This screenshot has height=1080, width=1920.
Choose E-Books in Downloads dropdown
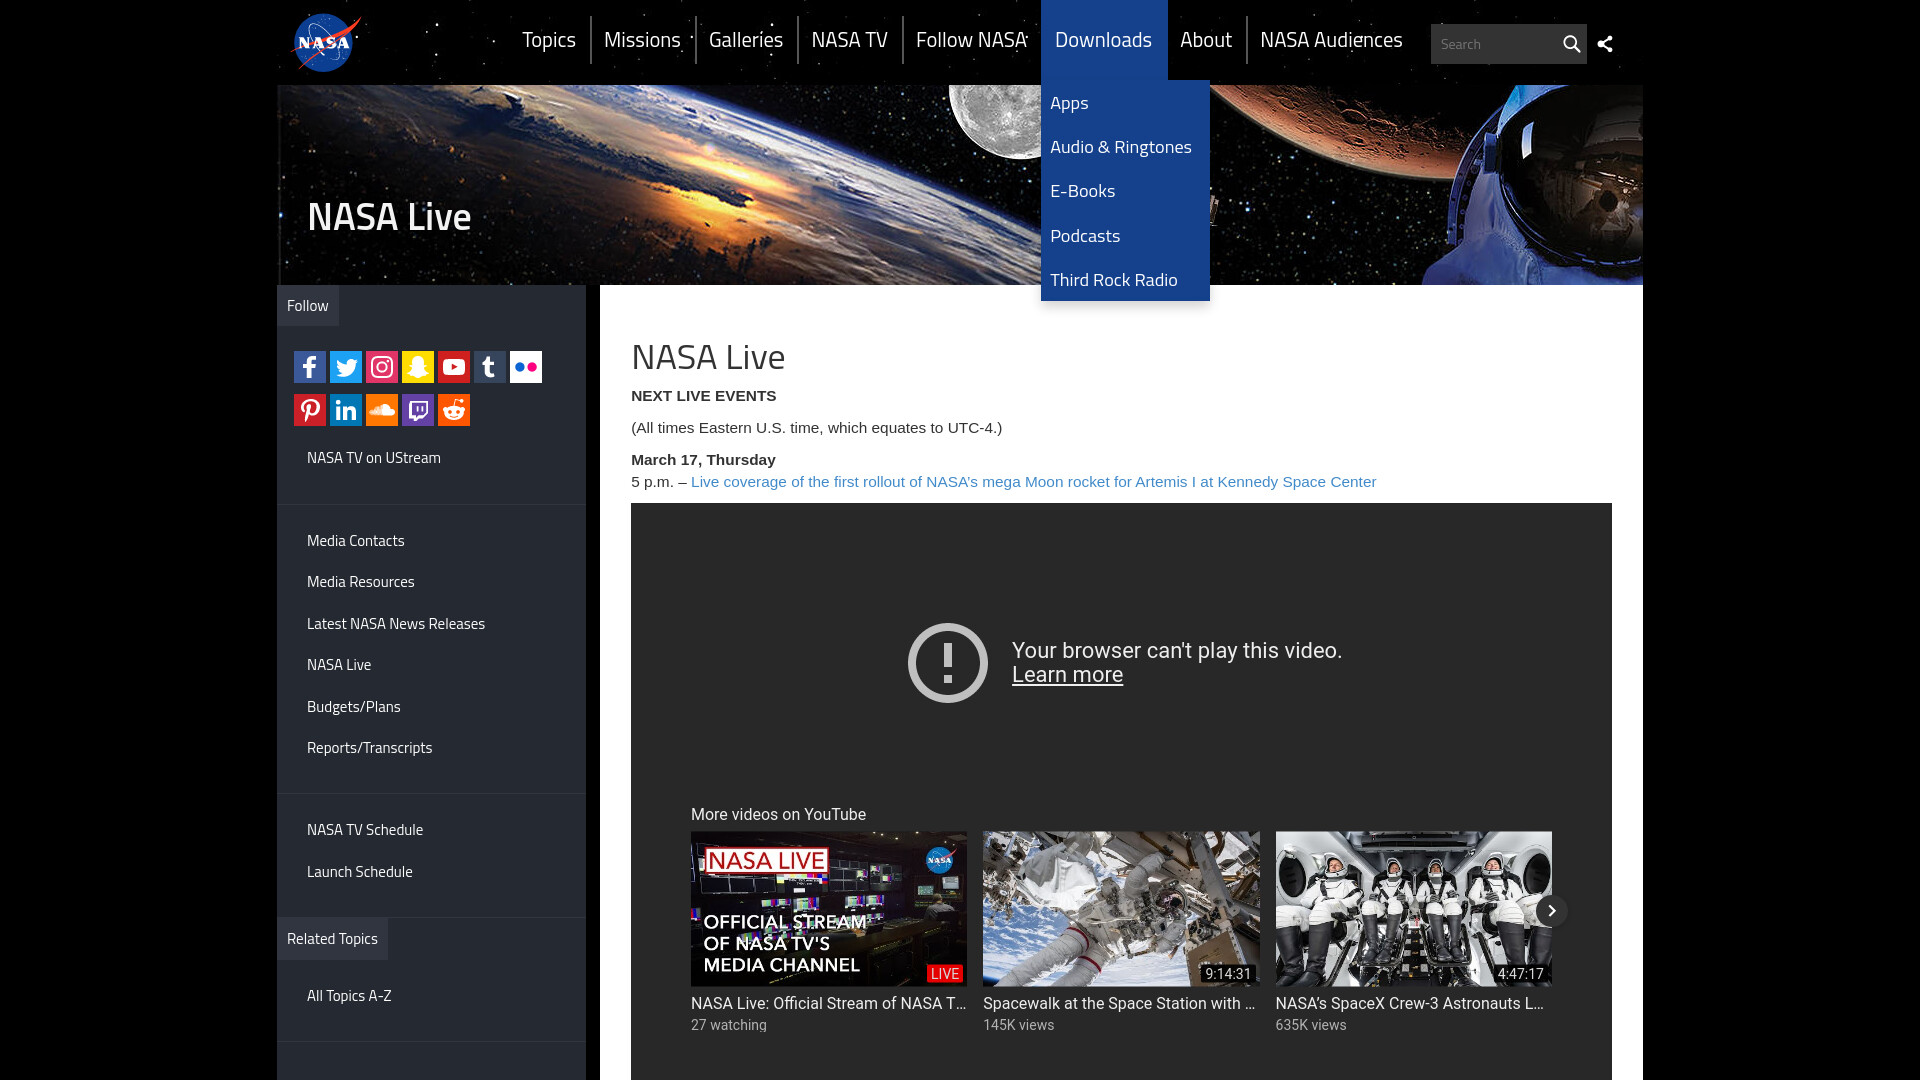pos(1125,191)
